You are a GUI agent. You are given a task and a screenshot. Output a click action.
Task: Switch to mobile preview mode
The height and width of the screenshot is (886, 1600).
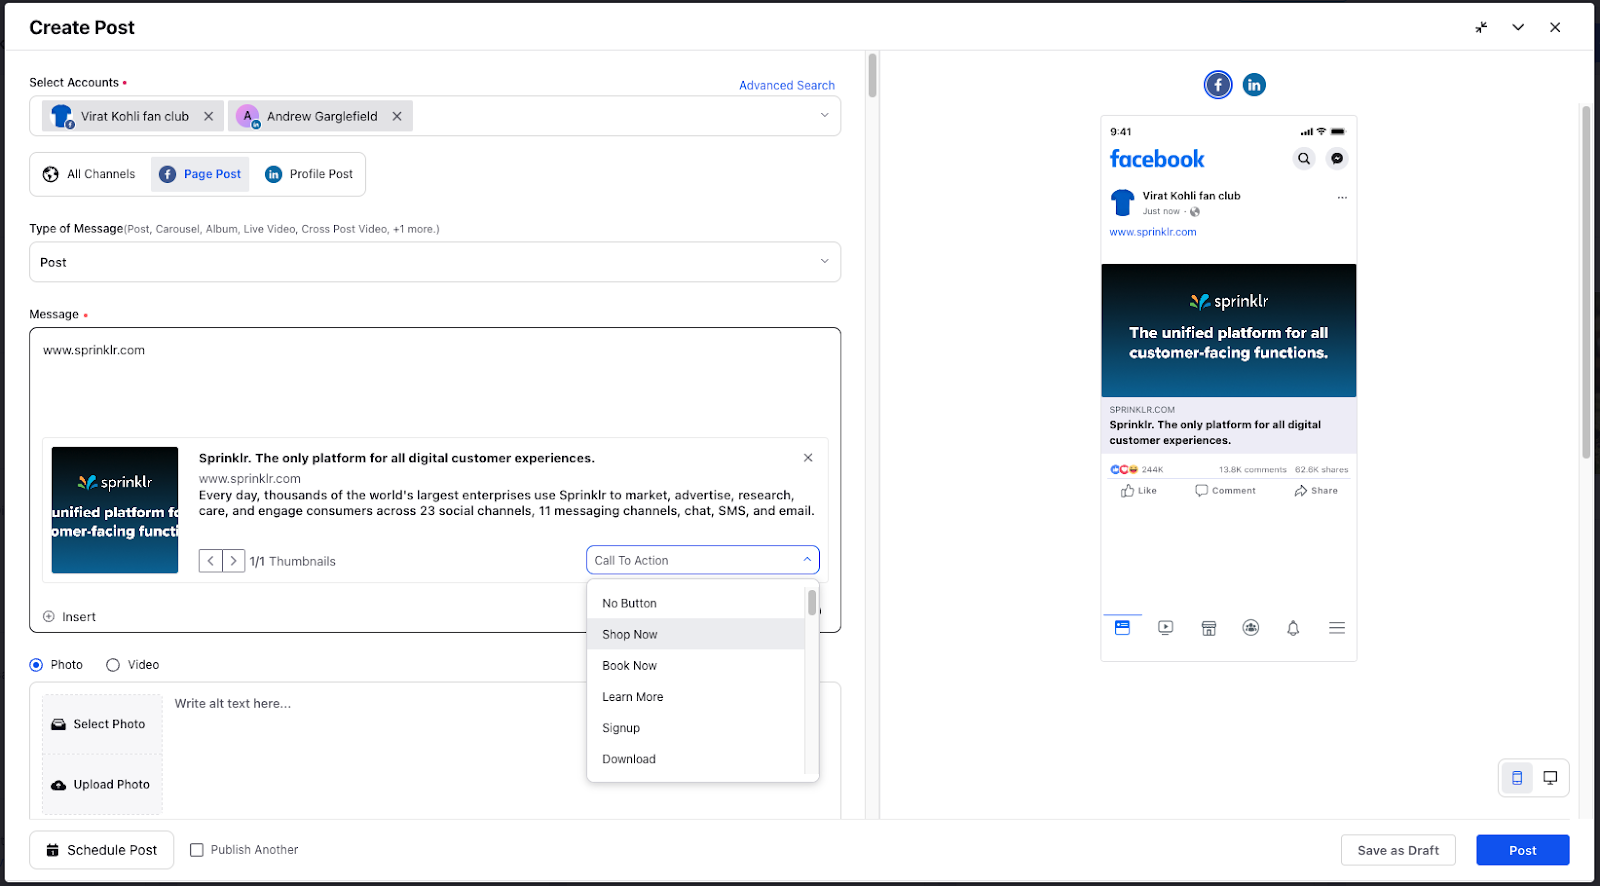(x=1517, y=778)
